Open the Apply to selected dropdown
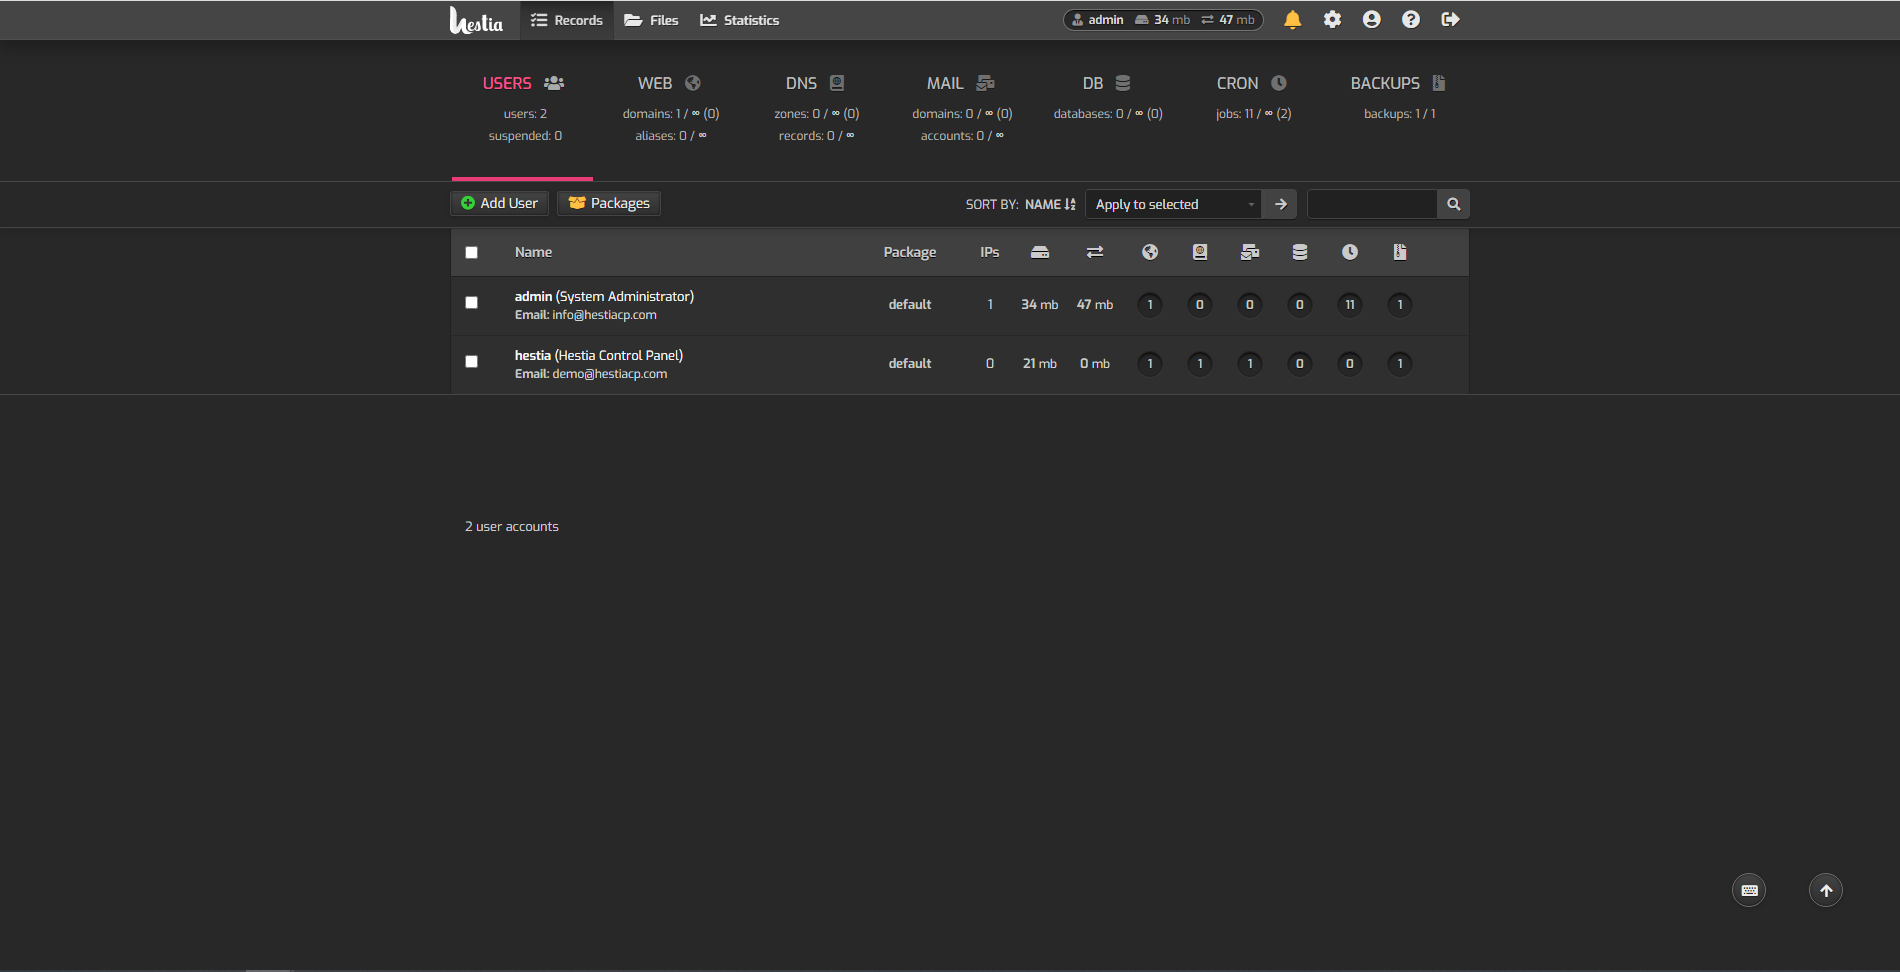 1173,204
